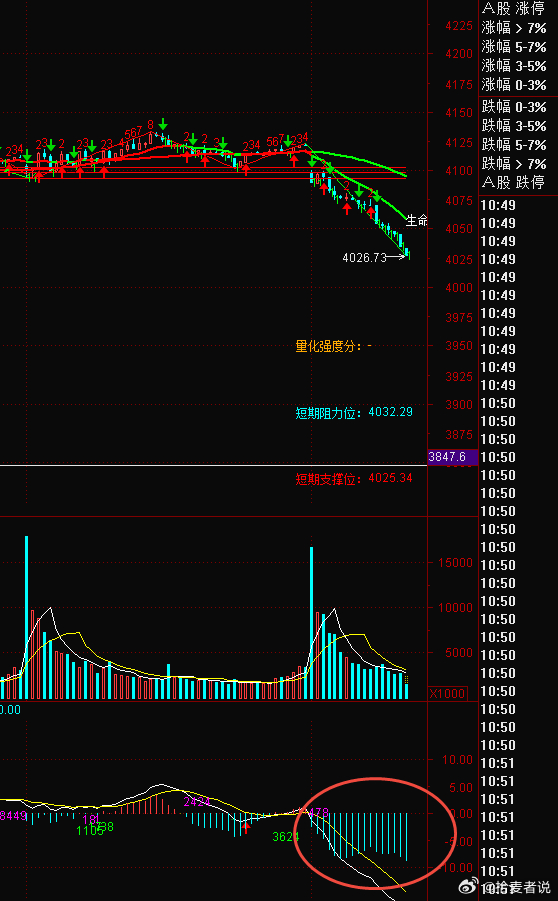Click the 4000 price axis label
Image resolution: width=558 pixels, height=901 pixels.
[459, 287]
